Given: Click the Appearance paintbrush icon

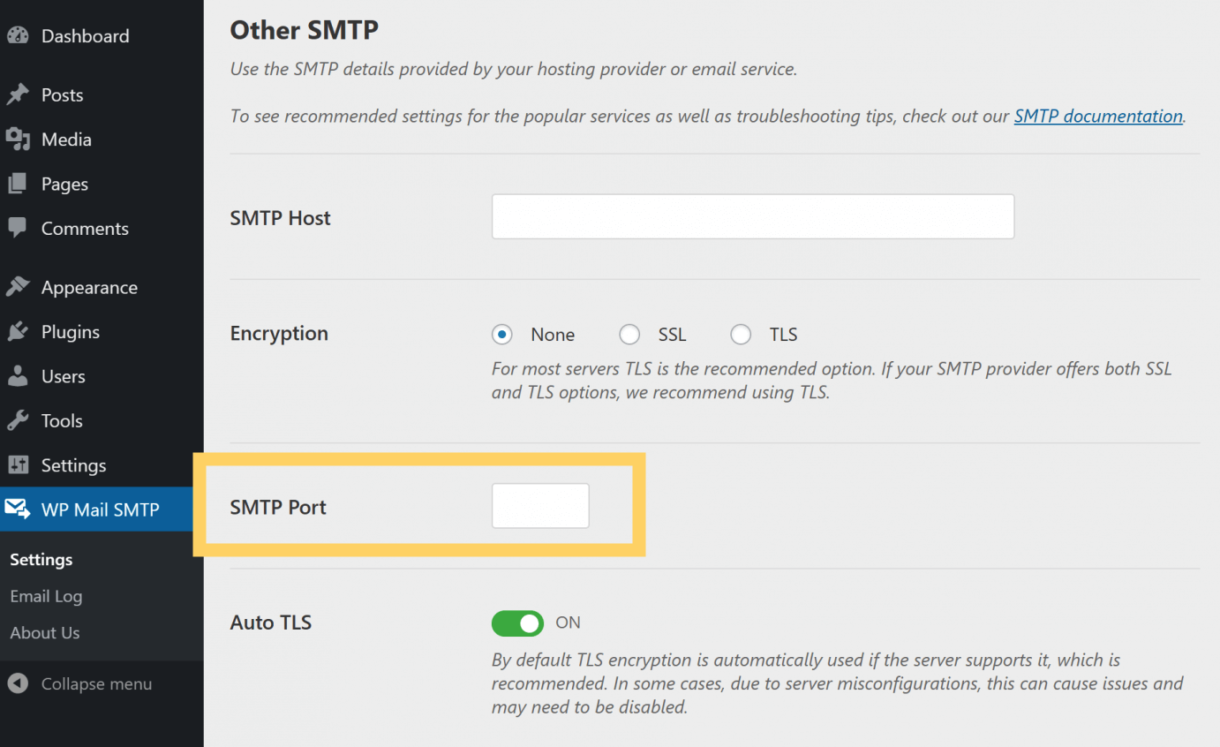Looking at the screenshot, I should [20, 286].
